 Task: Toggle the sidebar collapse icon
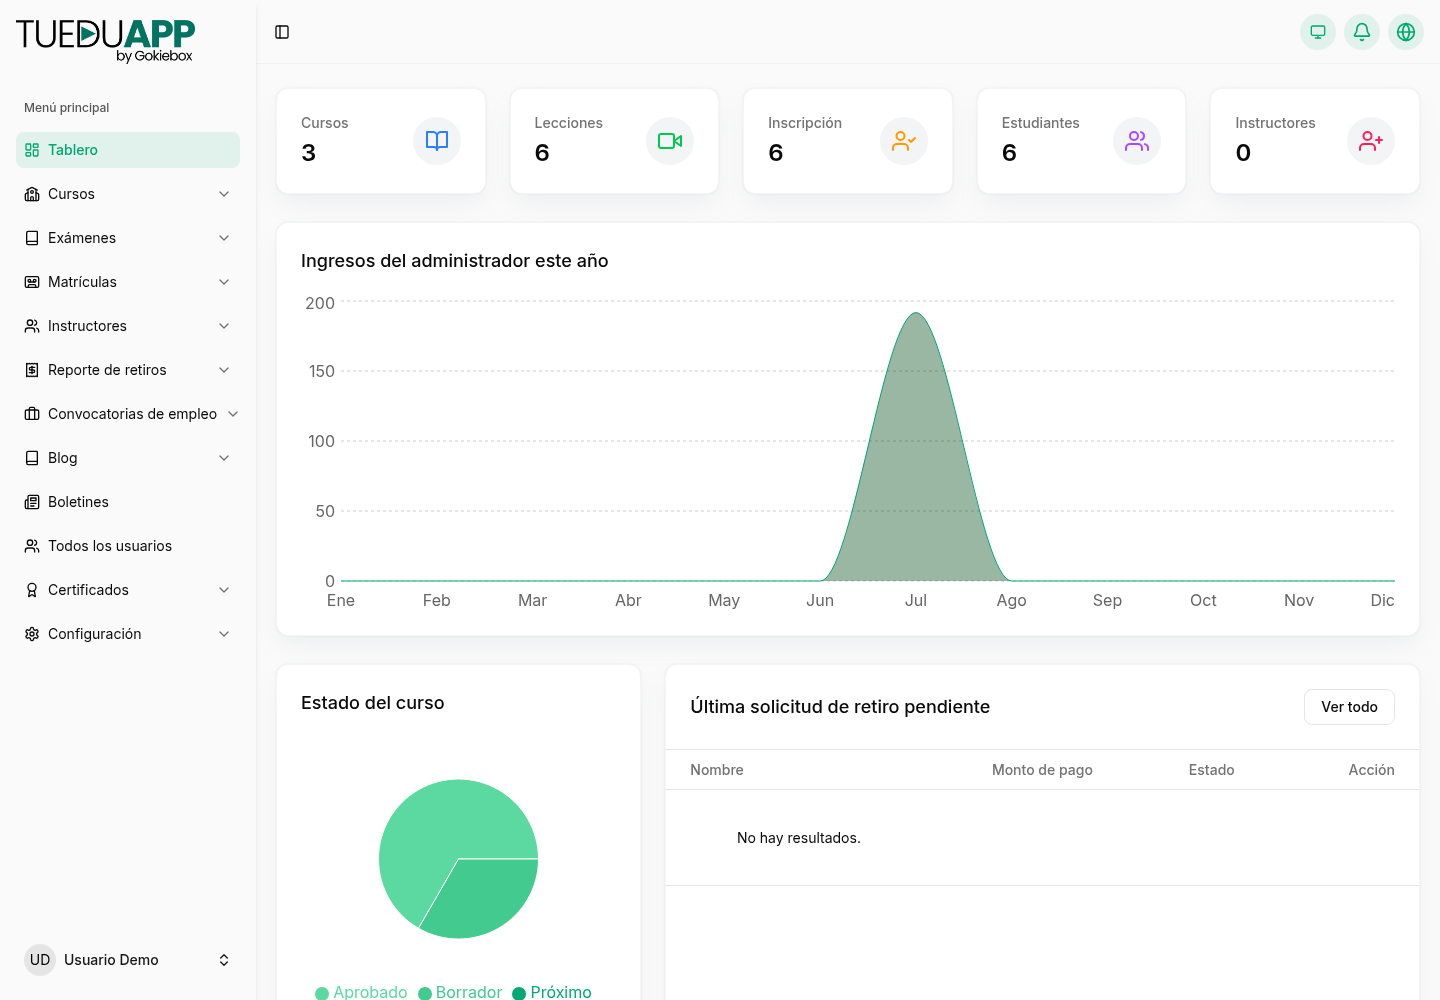pos(282,32)
